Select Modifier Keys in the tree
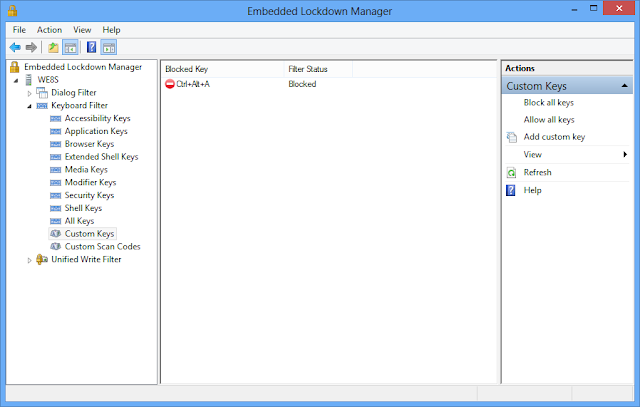Screen dimensions: 640x407 (x=90, y=182)
